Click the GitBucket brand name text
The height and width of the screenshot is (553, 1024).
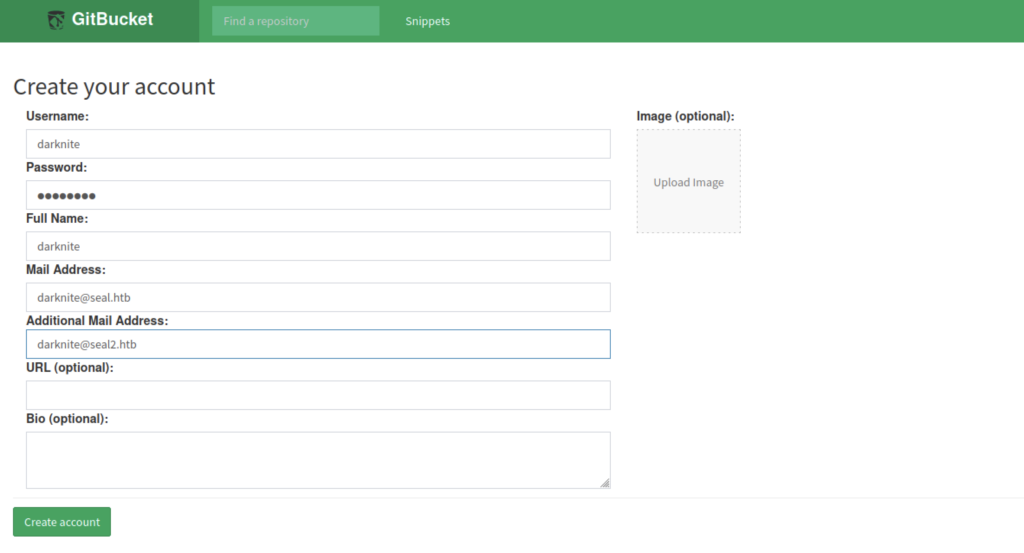[x=112, y=20]
